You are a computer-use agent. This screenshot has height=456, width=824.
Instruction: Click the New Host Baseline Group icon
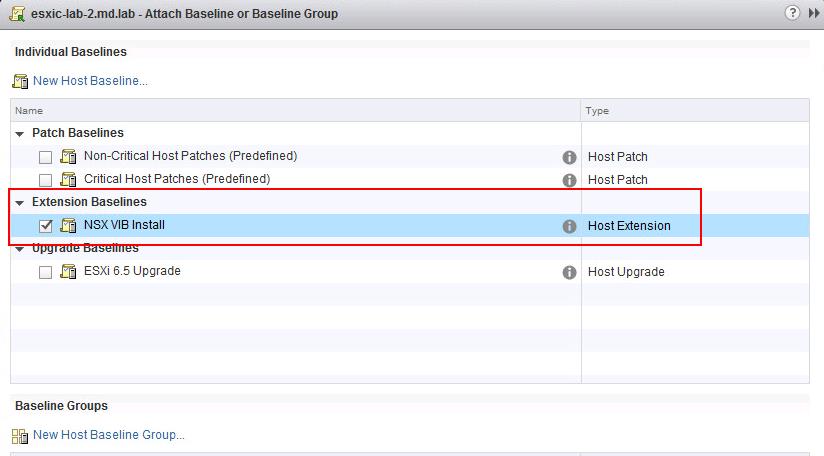pos(20,436)
